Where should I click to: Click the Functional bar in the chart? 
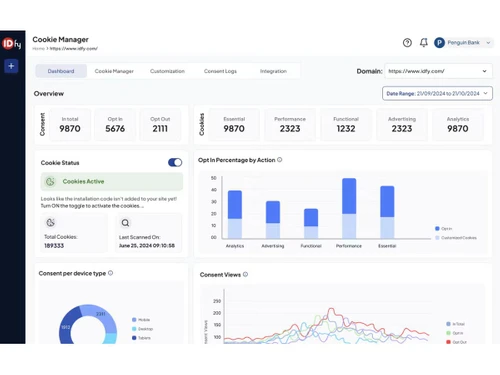coord(311,223)
